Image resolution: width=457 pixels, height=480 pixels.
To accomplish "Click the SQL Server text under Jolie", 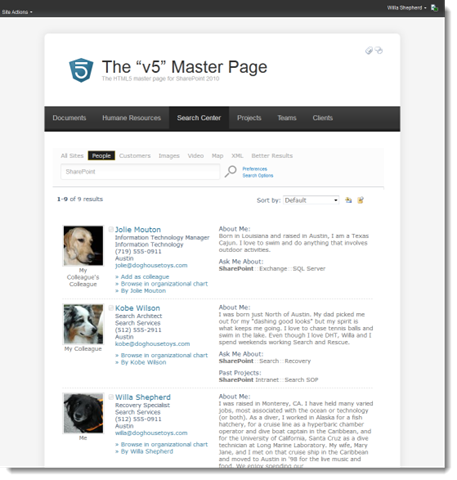I will coord(309,269).
